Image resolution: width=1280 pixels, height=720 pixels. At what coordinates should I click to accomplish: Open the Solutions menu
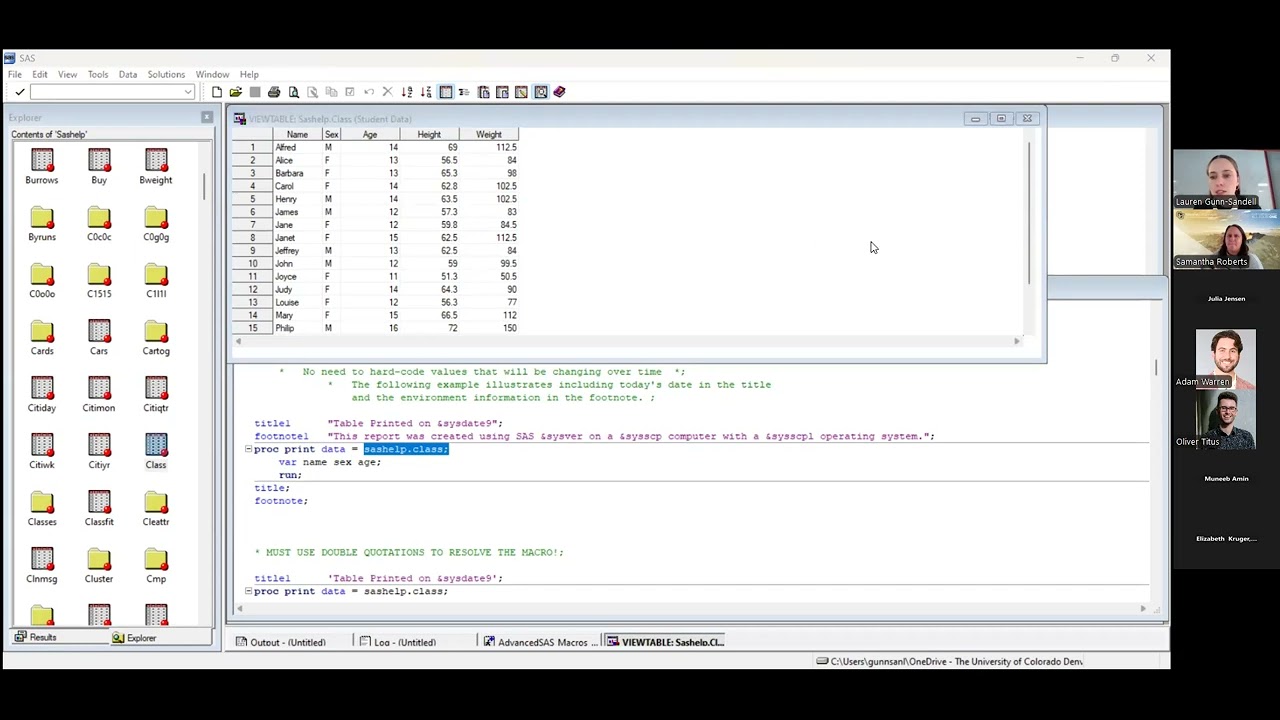pos(166,74)
